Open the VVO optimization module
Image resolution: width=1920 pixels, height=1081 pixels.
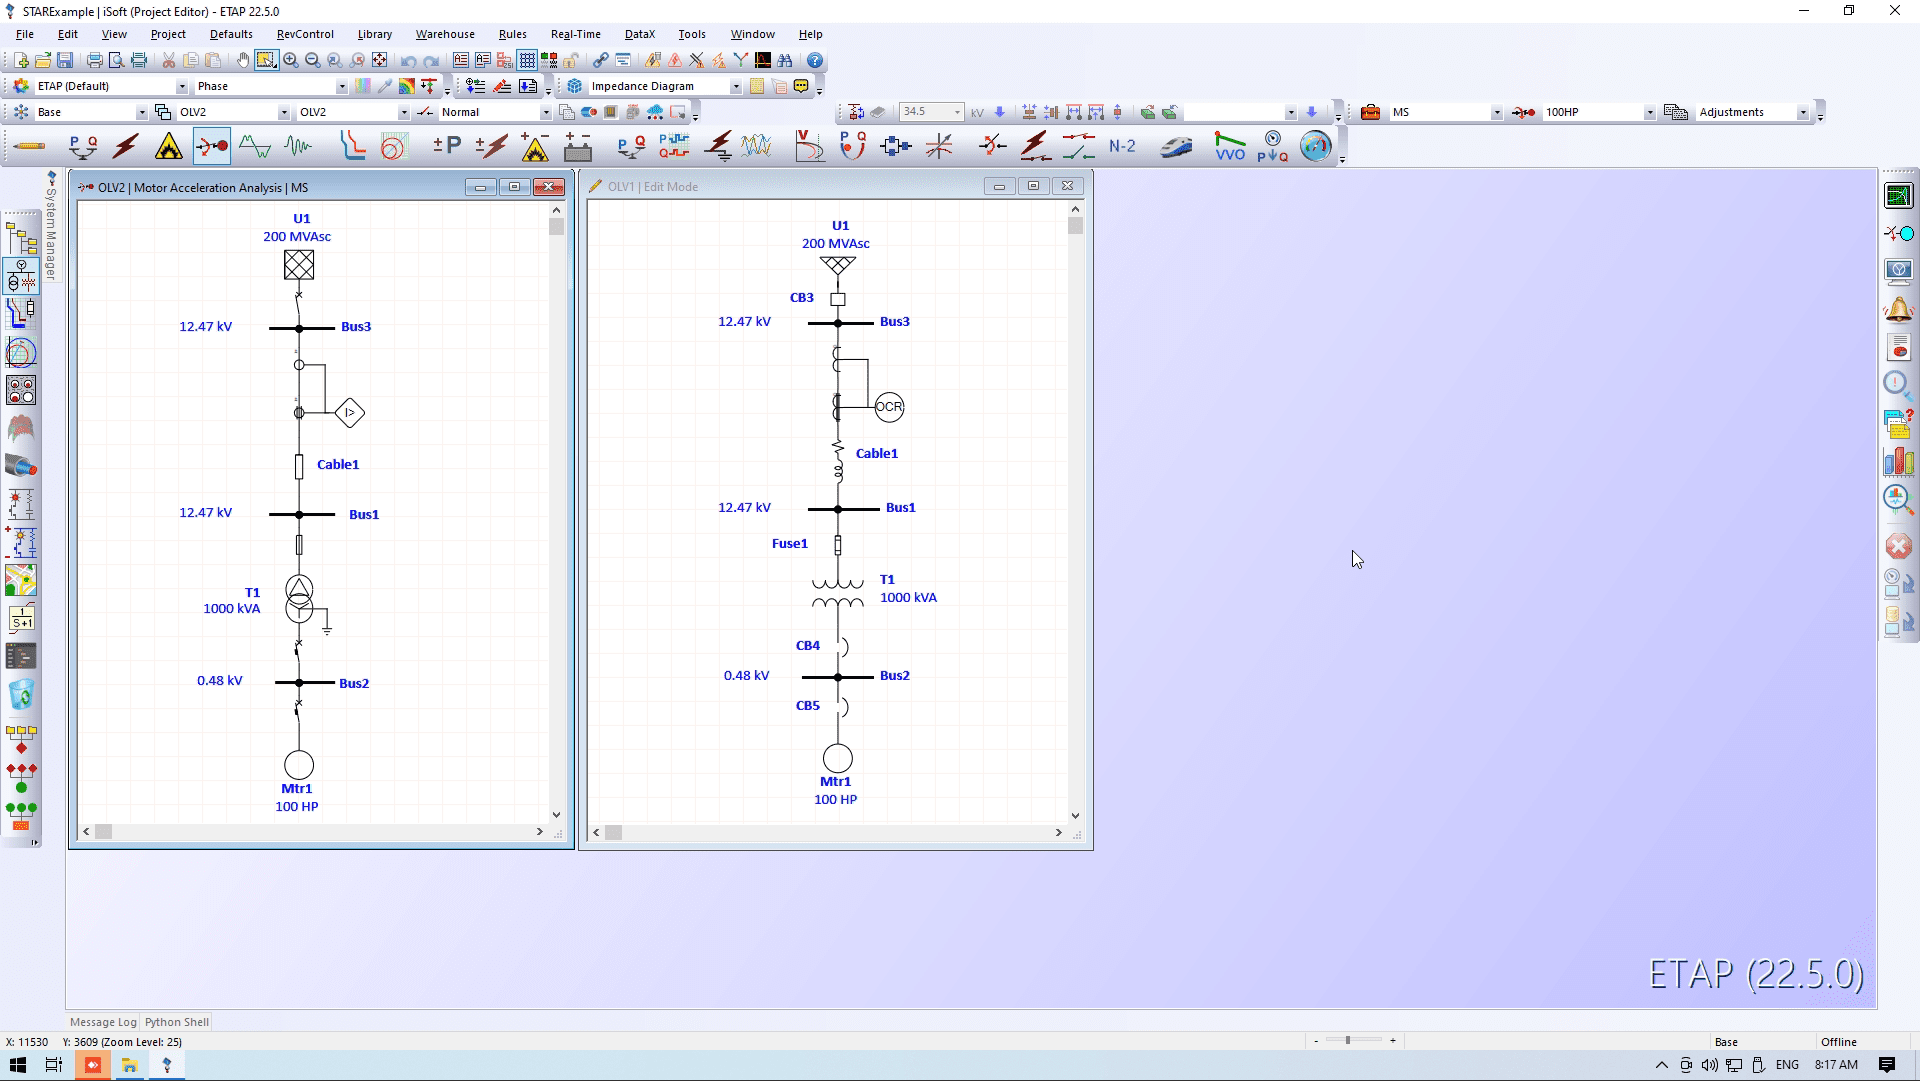click(1229, 147)
